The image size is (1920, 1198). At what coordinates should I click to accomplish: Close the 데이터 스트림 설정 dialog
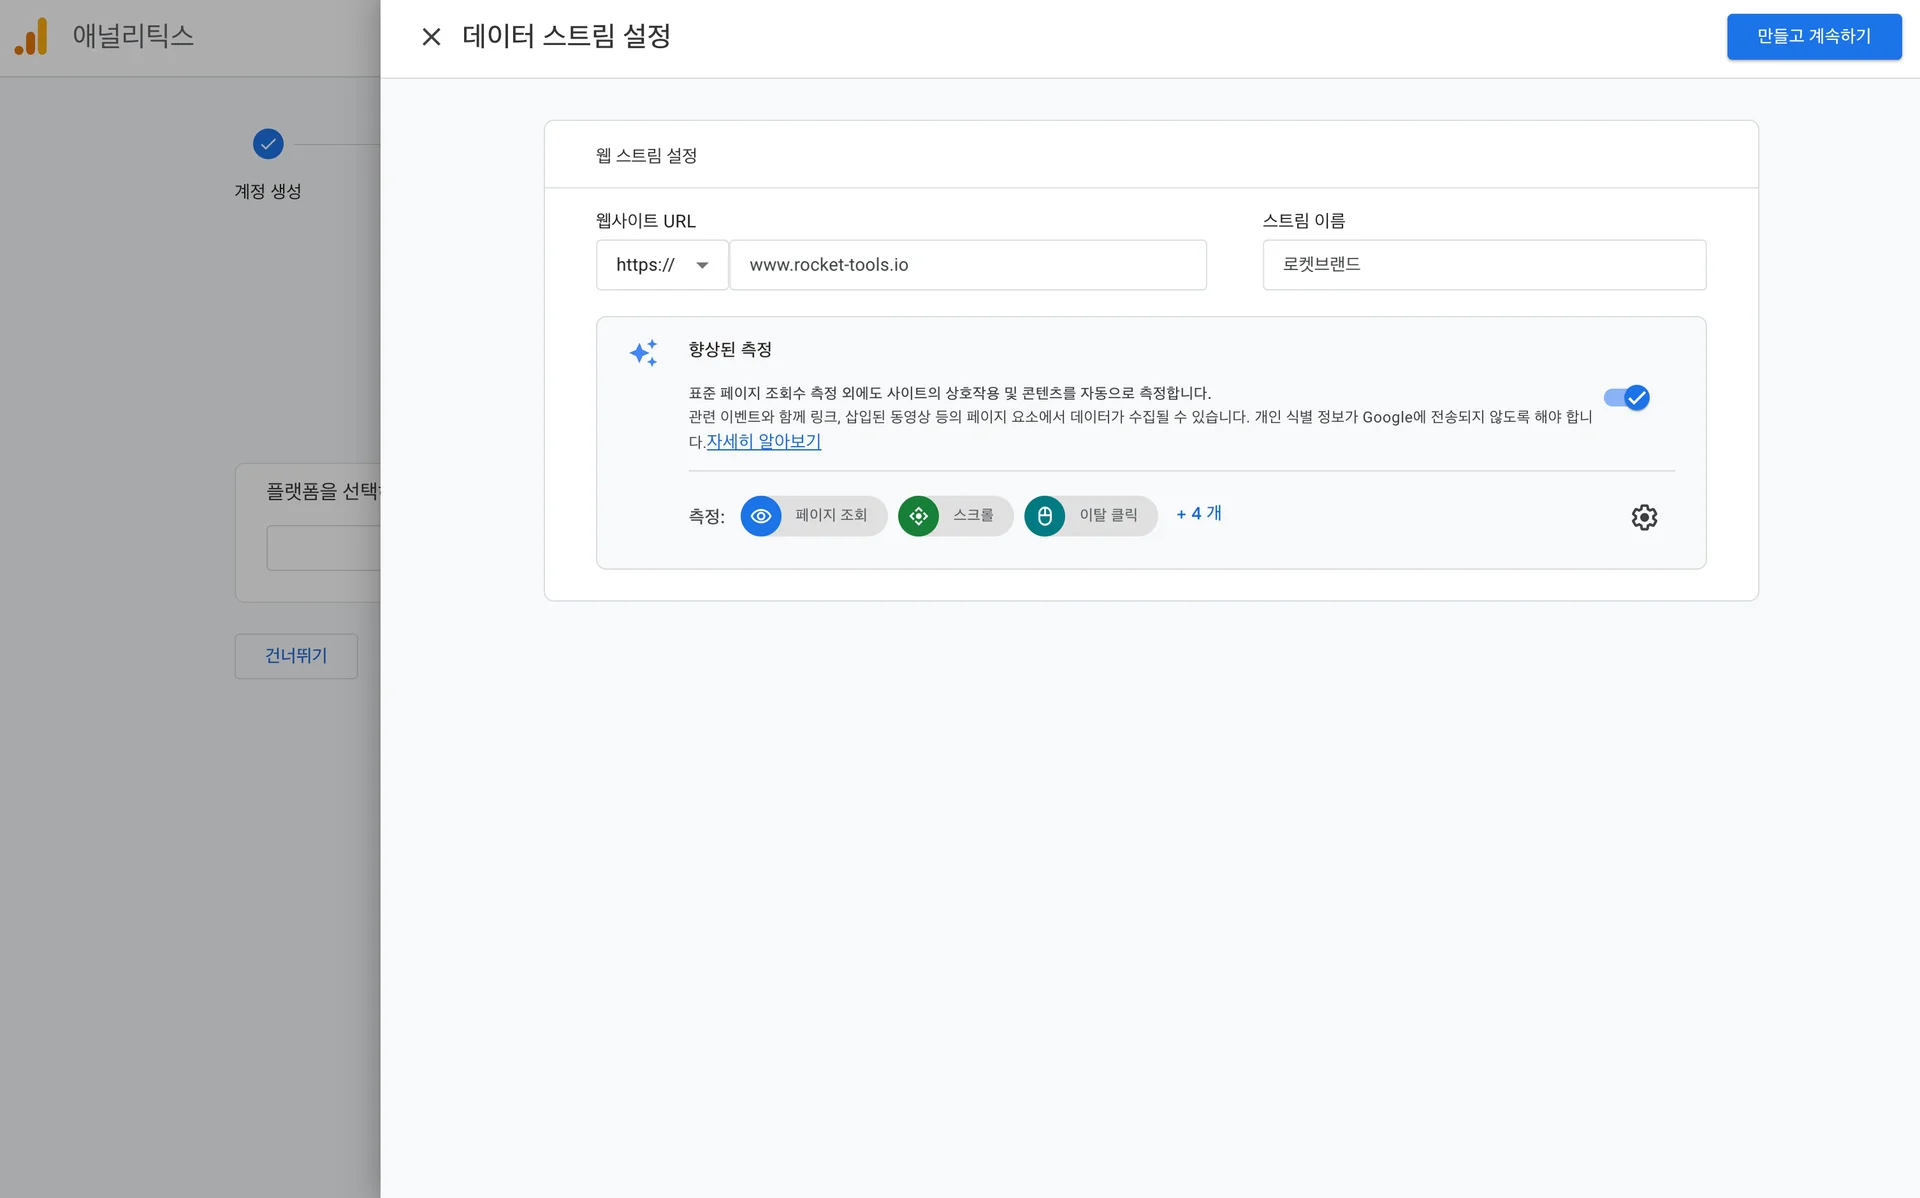[x=431, y=36]
